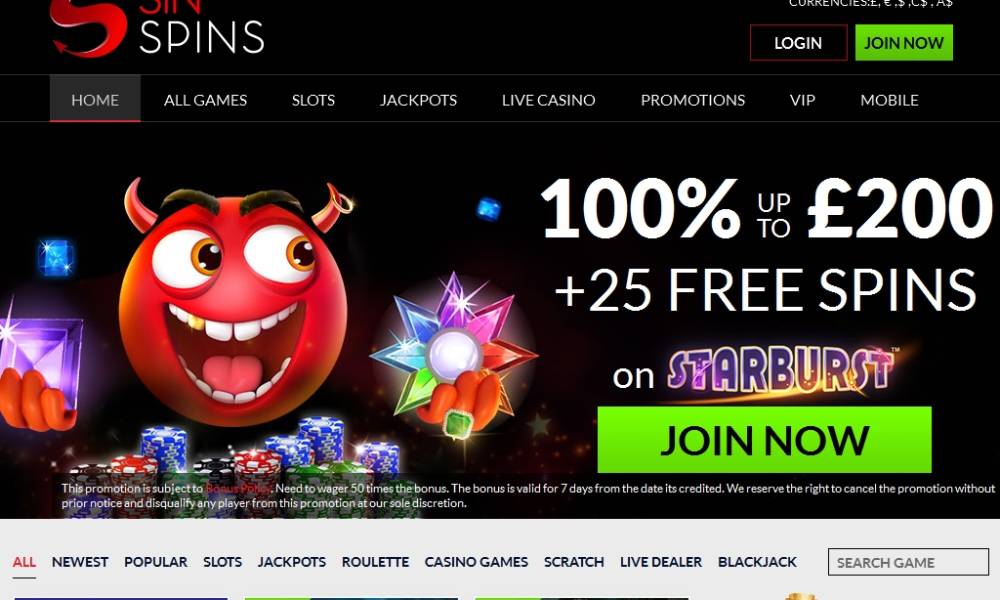Open the PROMOTIONS page

point(693,100)
